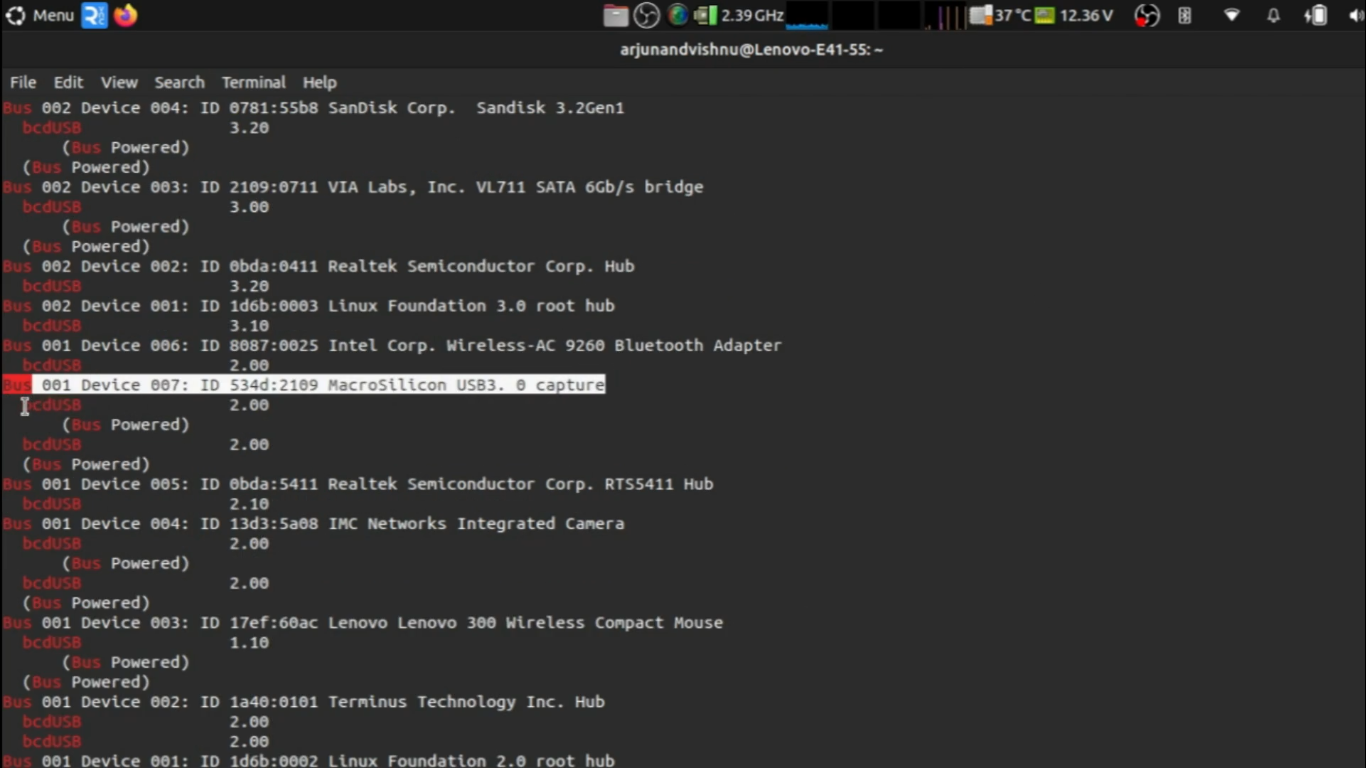Screen dimensions: 1366x768
Task: Open the file manager icon in the panel
Action: click(615, 15)
